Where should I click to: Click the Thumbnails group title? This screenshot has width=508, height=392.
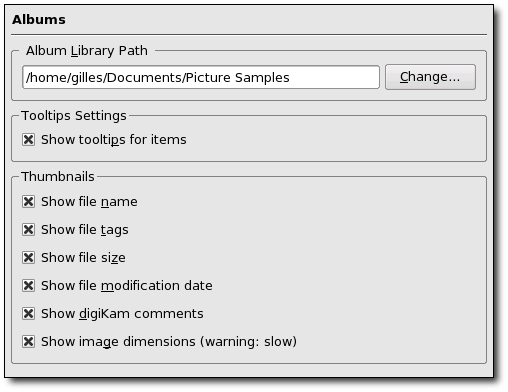point(58,177)
